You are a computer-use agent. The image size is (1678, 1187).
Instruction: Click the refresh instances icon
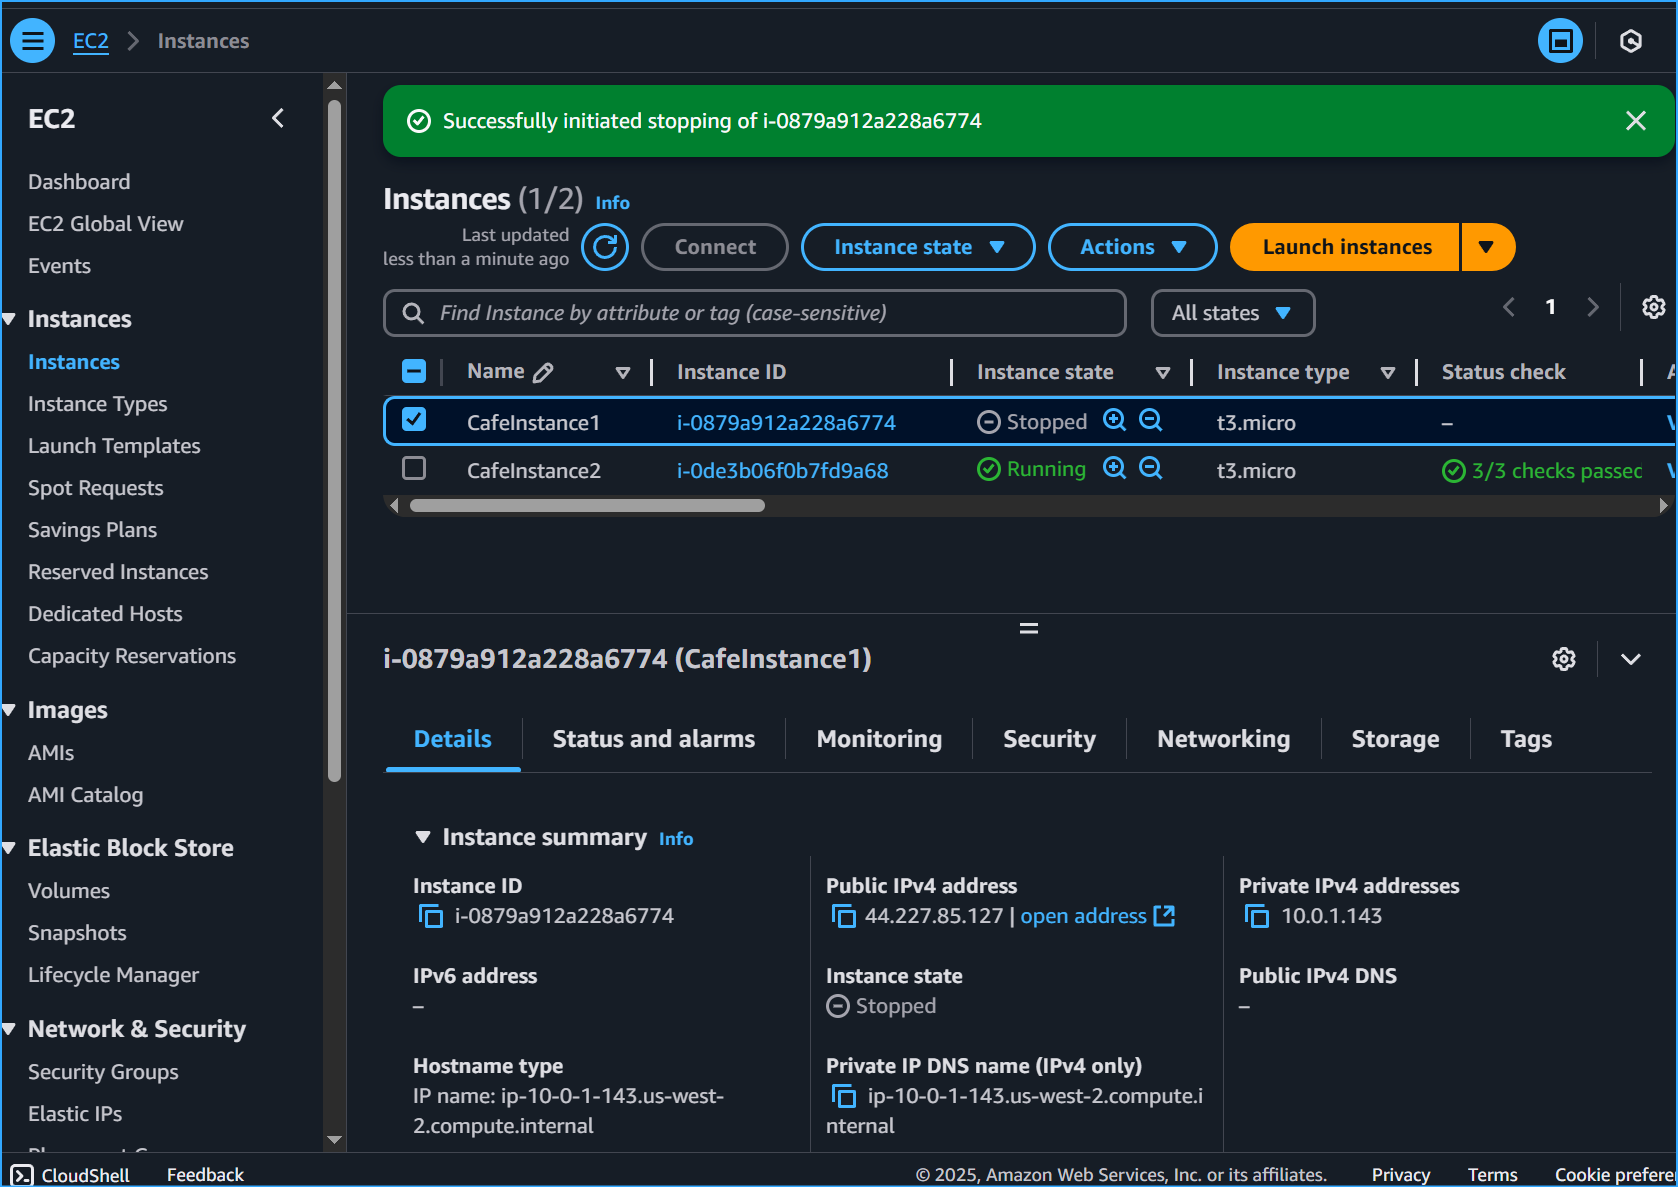[x=605, y=247]
